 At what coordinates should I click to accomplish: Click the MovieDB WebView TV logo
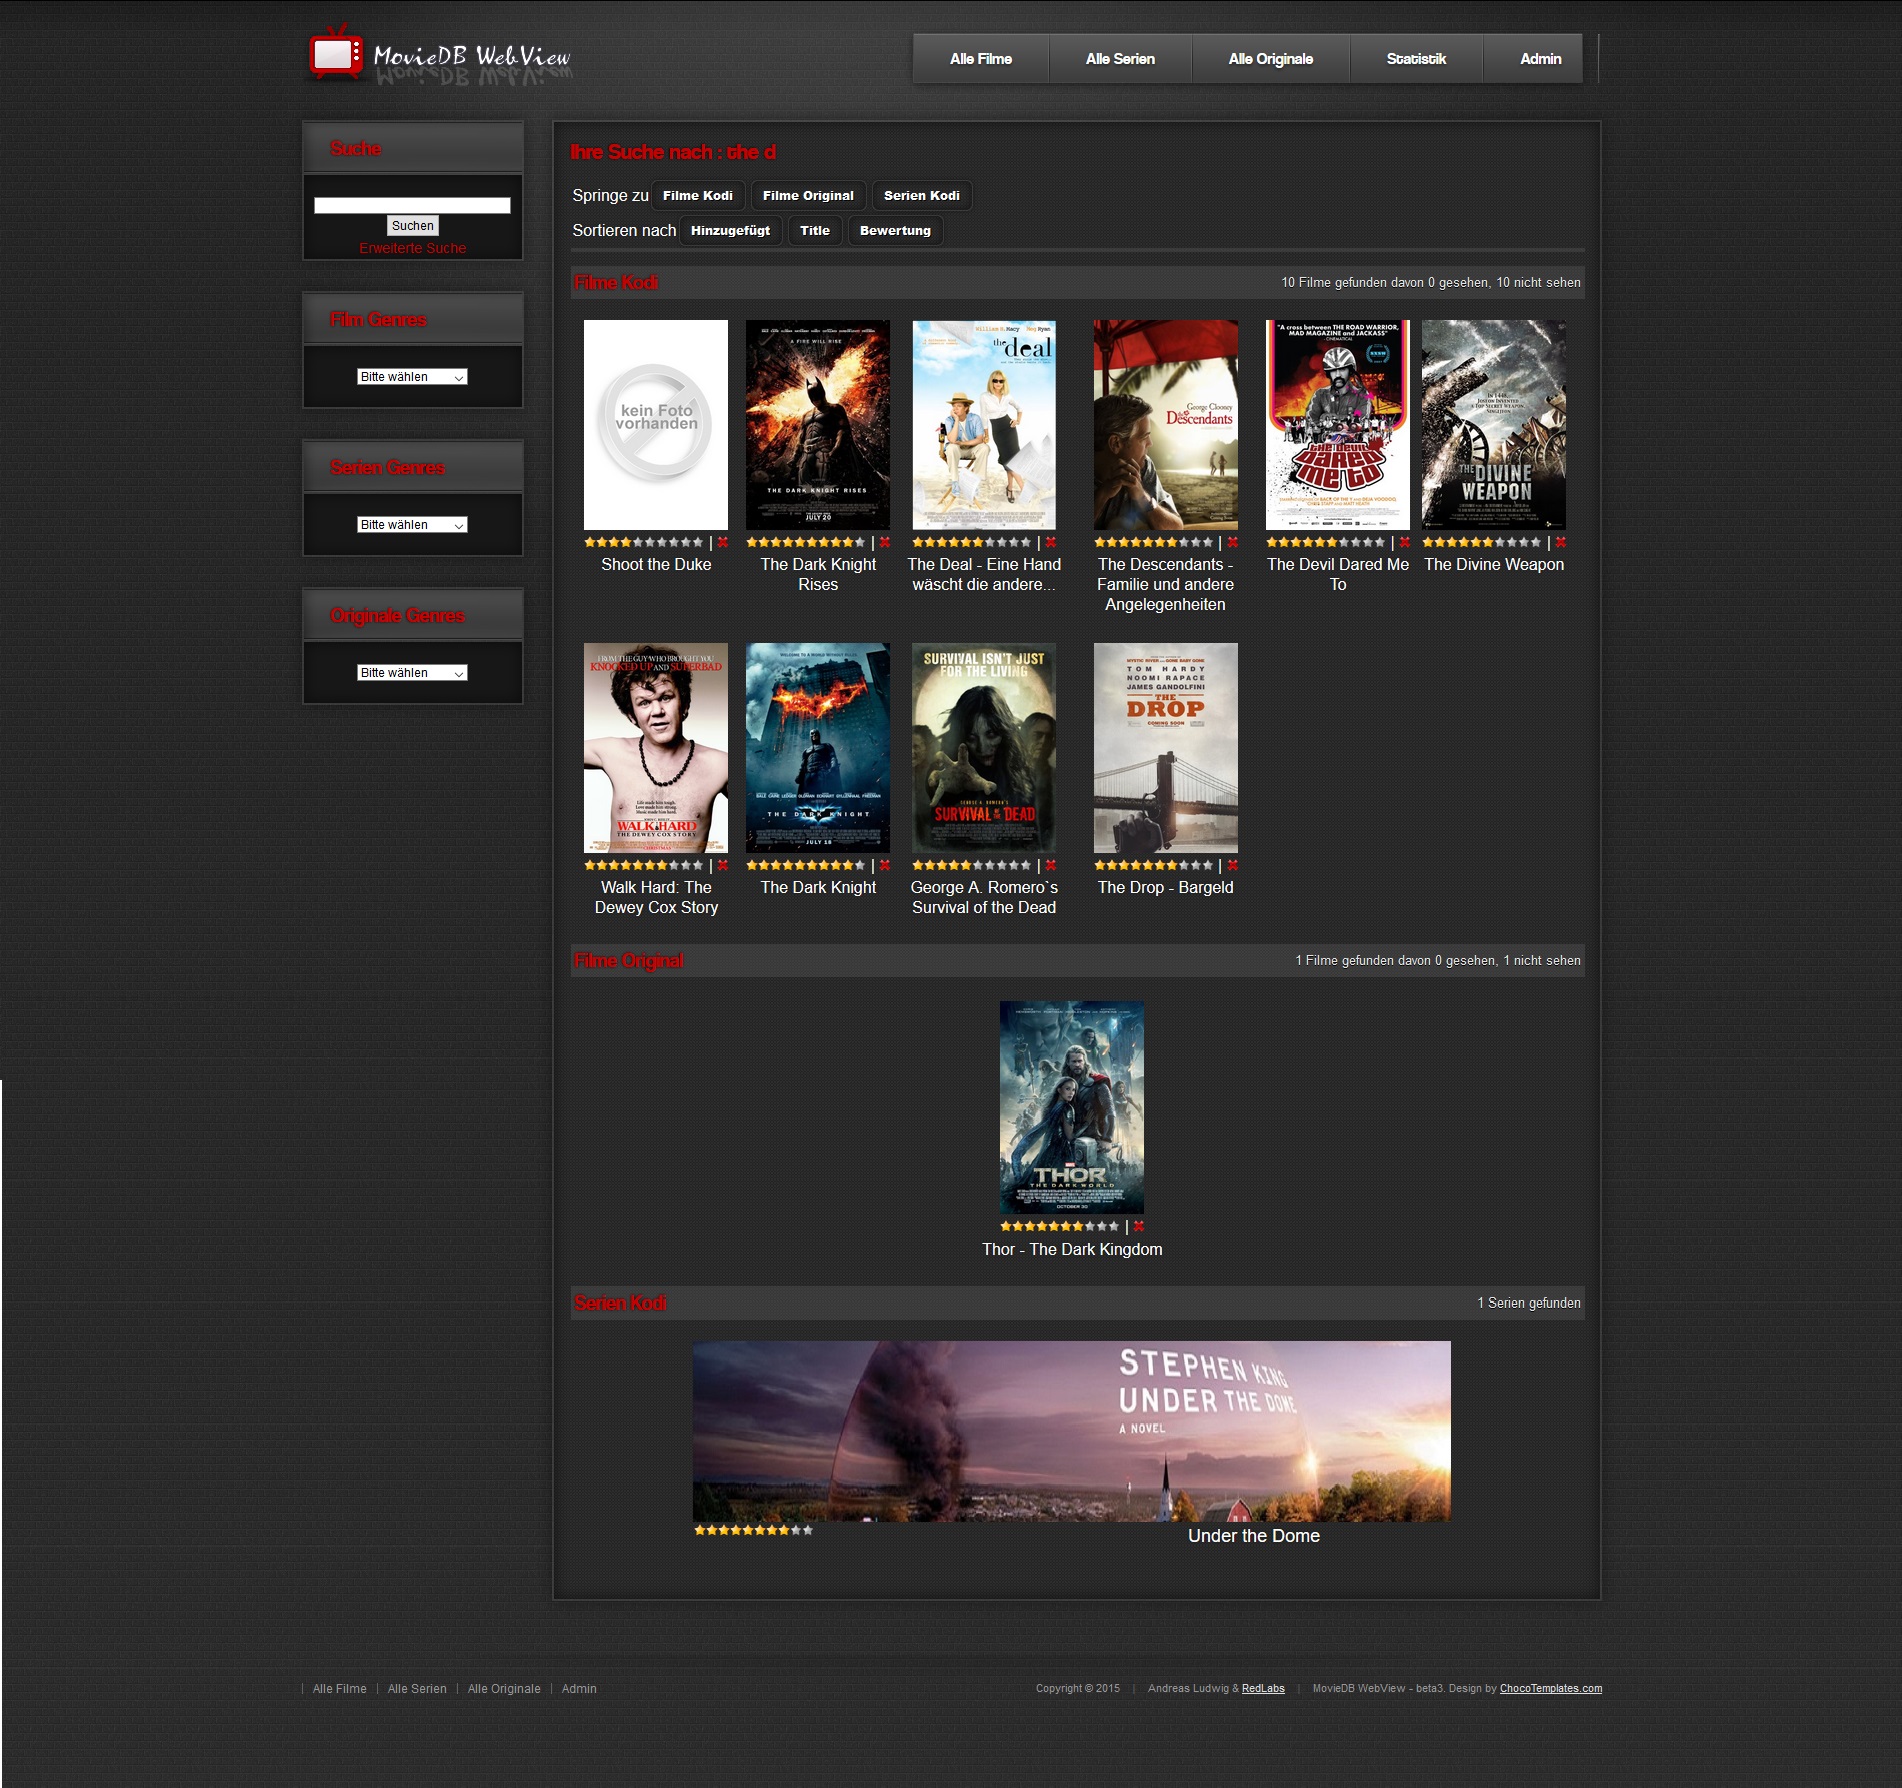(336, 54)
